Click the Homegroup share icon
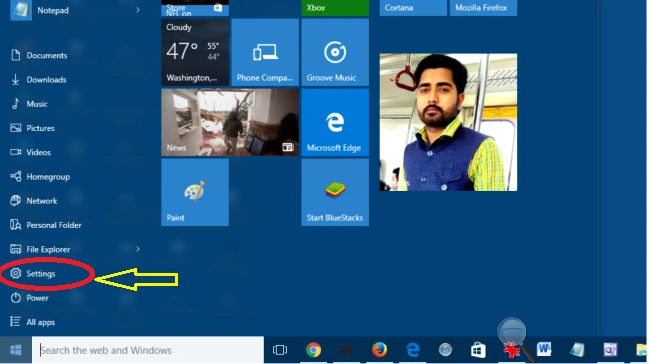Screen dimensions: 650x364 (x=16, y=176)
